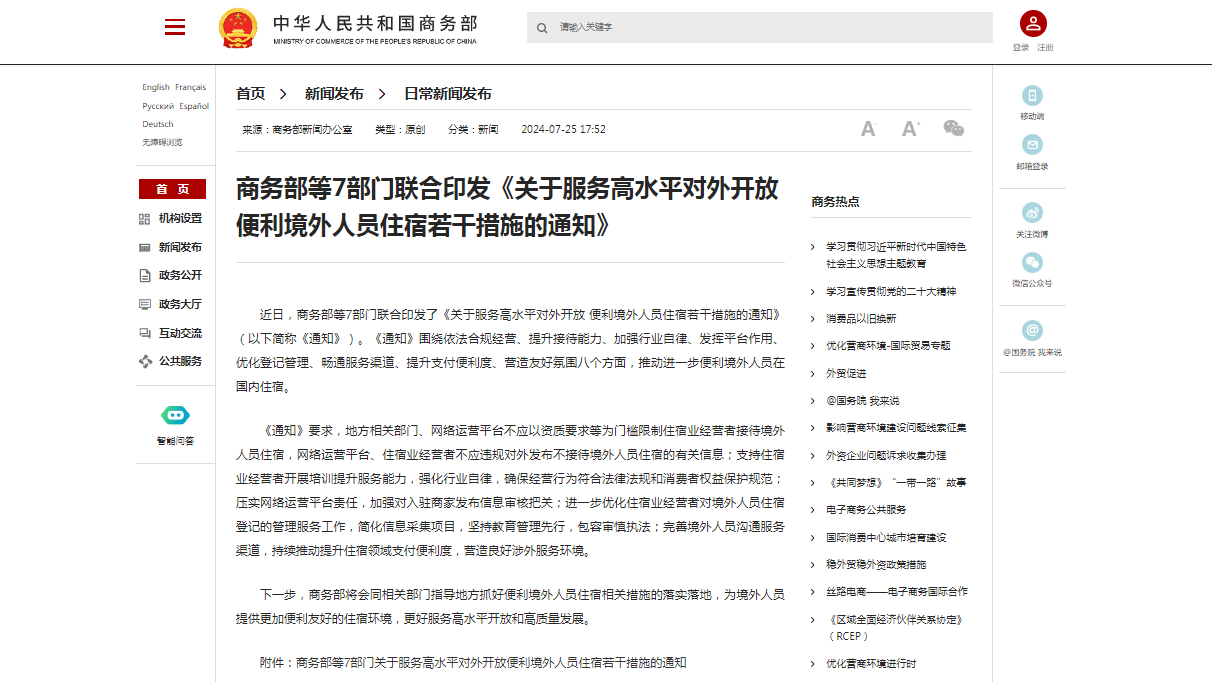1212x682 pixels.
Task: Open 影响营商环境建设问题线索征集 link
Action: pos(896,427)
